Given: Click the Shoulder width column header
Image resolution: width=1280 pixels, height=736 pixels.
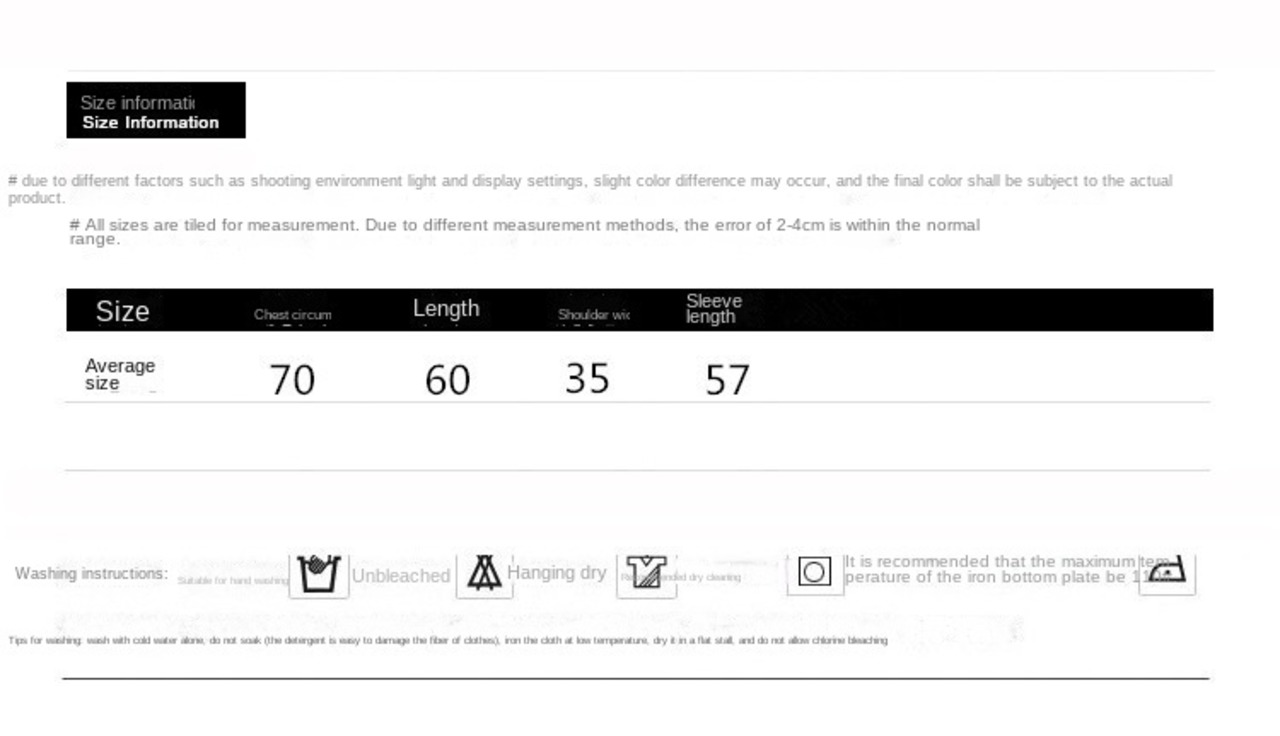Looking at the screenshot, I should (594, 315).
